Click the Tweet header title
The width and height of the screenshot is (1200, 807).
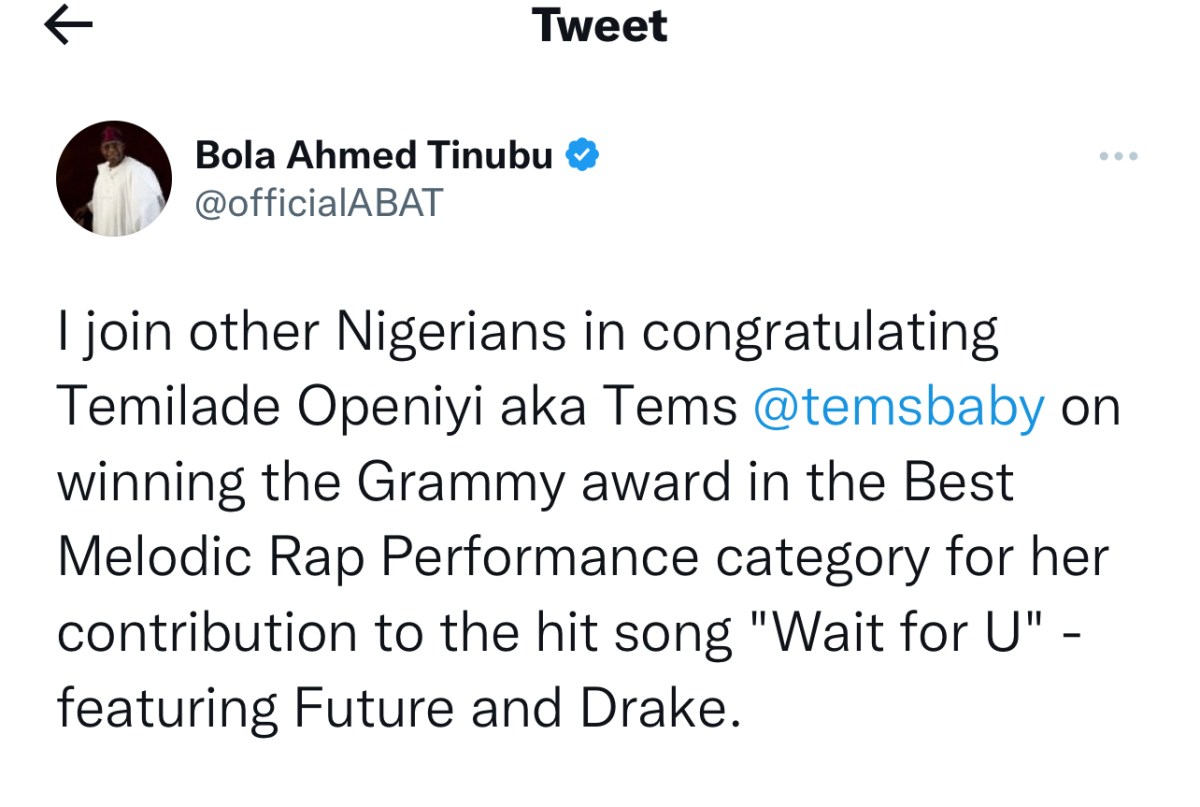coord(600,25)
